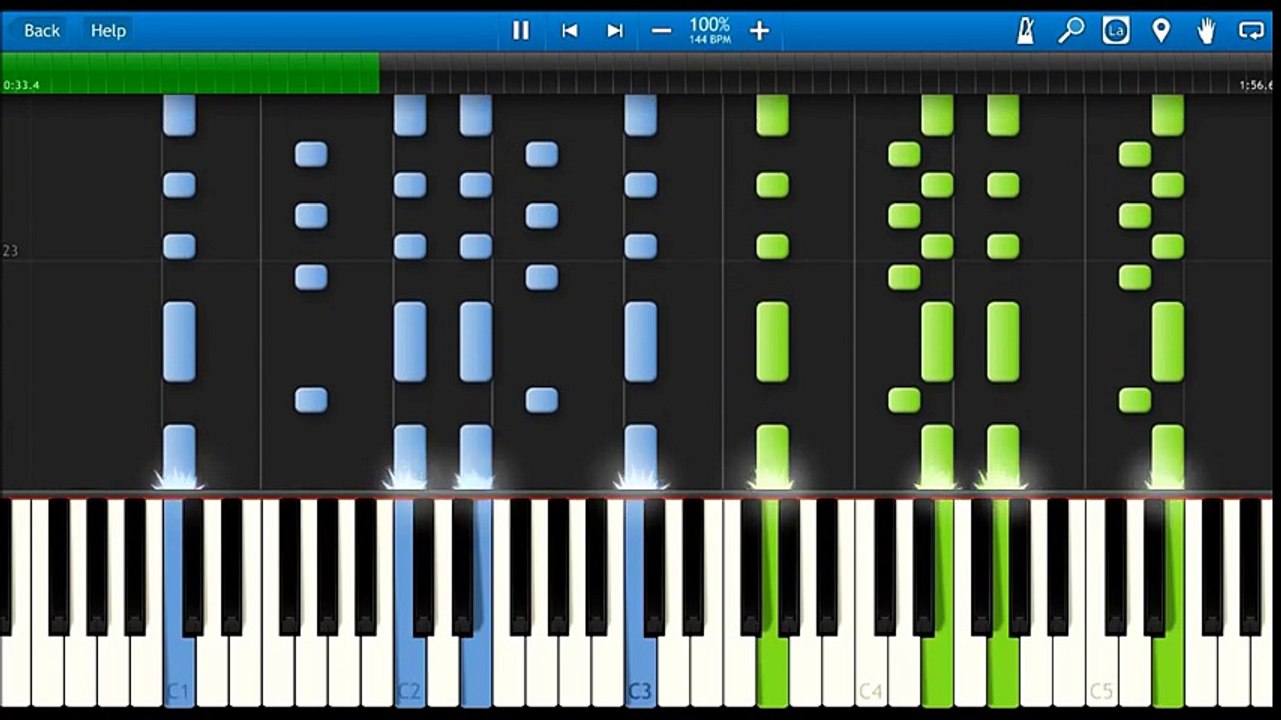Screen dimensions: 1281x720
Task: Increase playback speed with the plus button
Action: click(760, 31)
